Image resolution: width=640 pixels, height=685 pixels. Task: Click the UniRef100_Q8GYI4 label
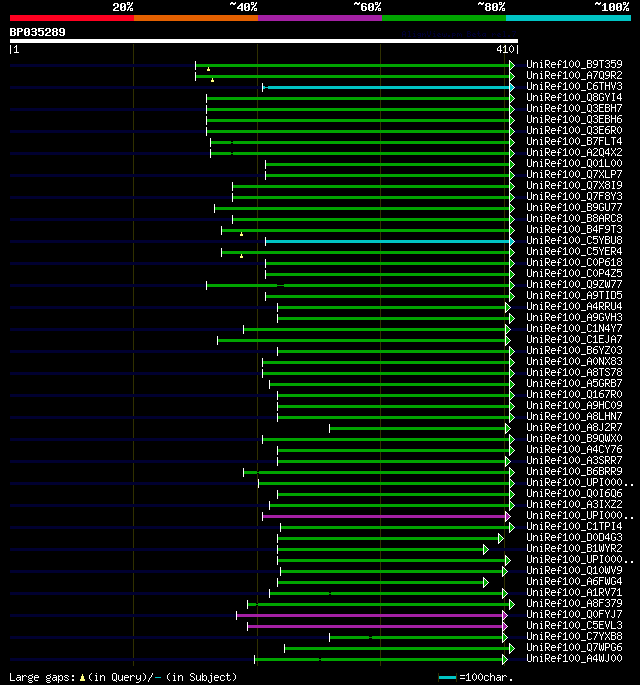point(574,97)
